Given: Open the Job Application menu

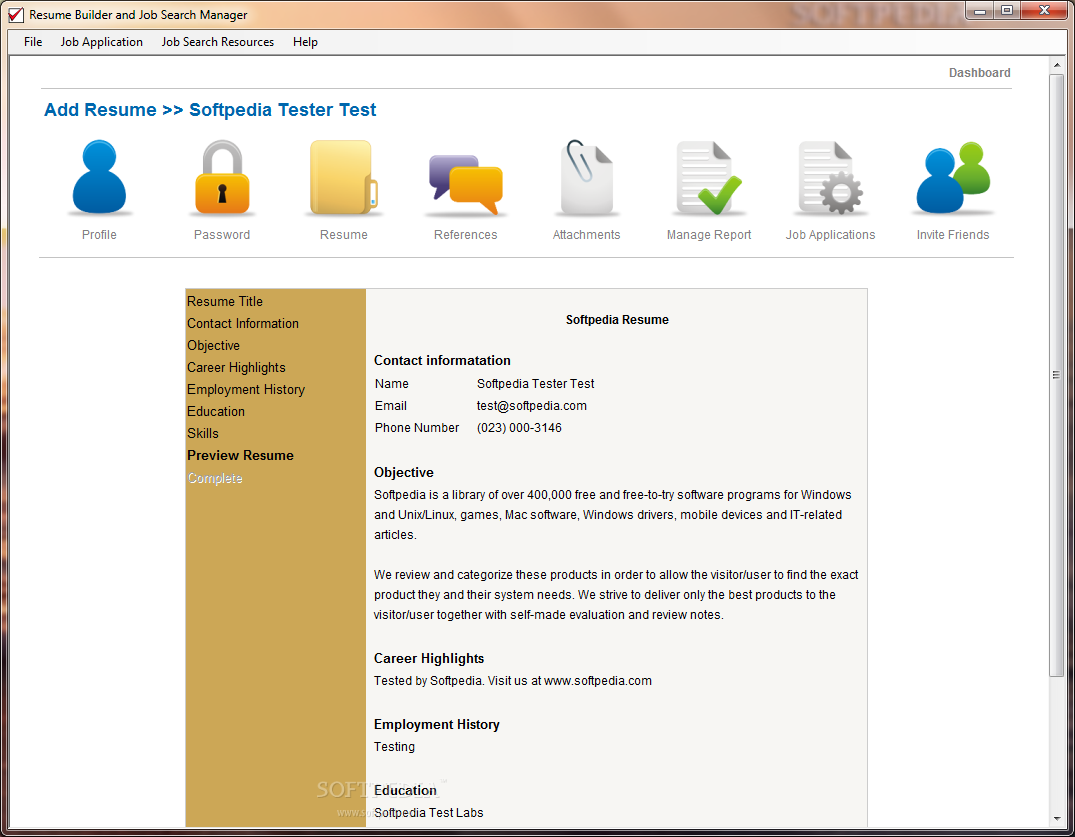Looking at the screenshot, I should pos(101,42).
